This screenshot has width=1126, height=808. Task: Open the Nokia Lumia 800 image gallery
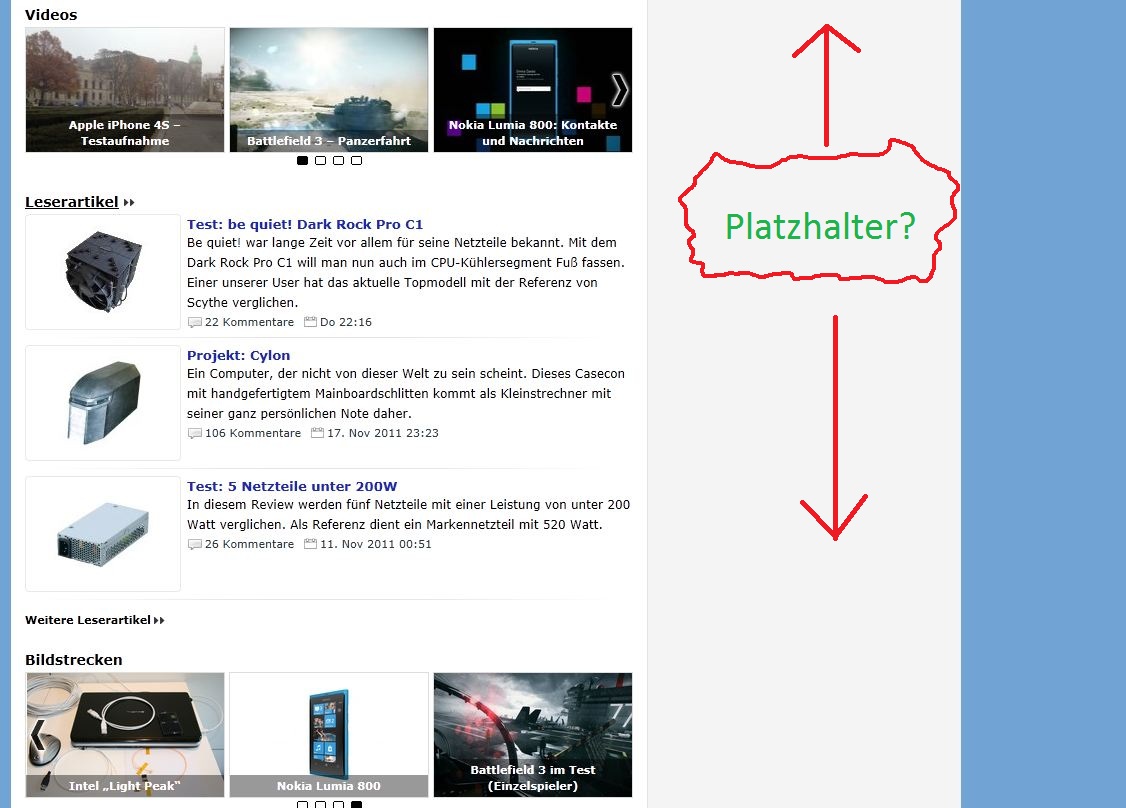point(329,735)
